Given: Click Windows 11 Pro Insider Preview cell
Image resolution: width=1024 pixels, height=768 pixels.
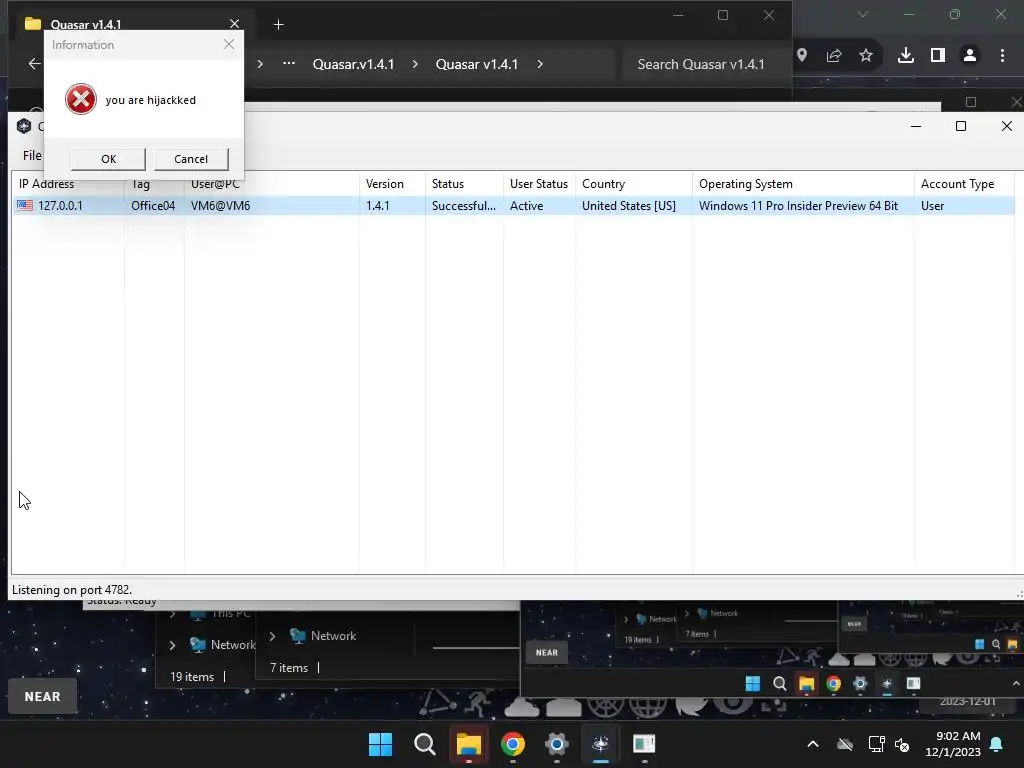Looking at the screenshot, I should pos(798,206).
